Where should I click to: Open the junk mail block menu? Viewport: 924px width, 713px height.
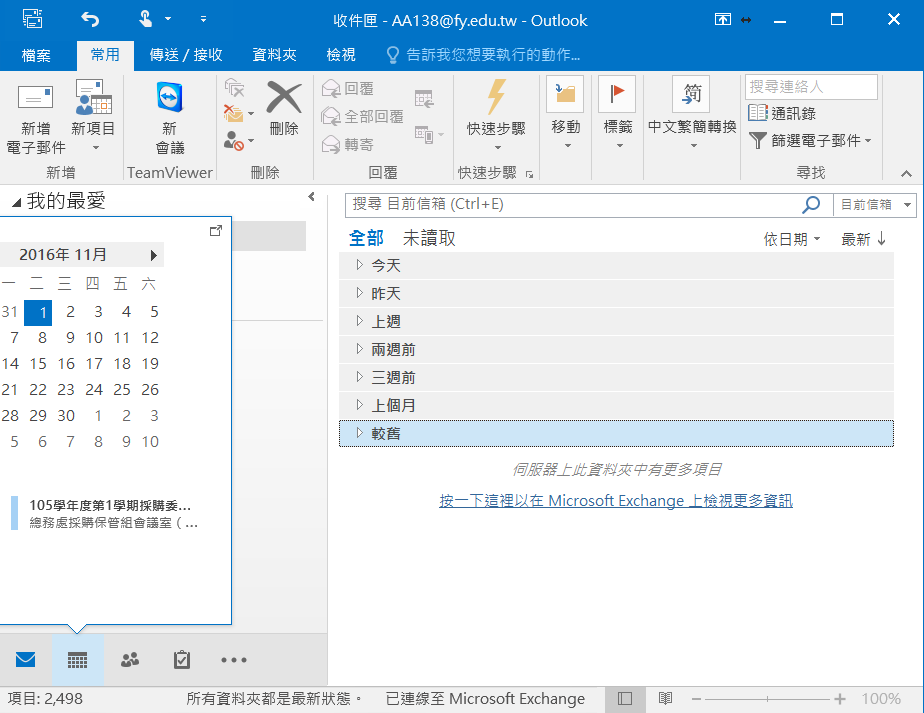pos(239,141)
